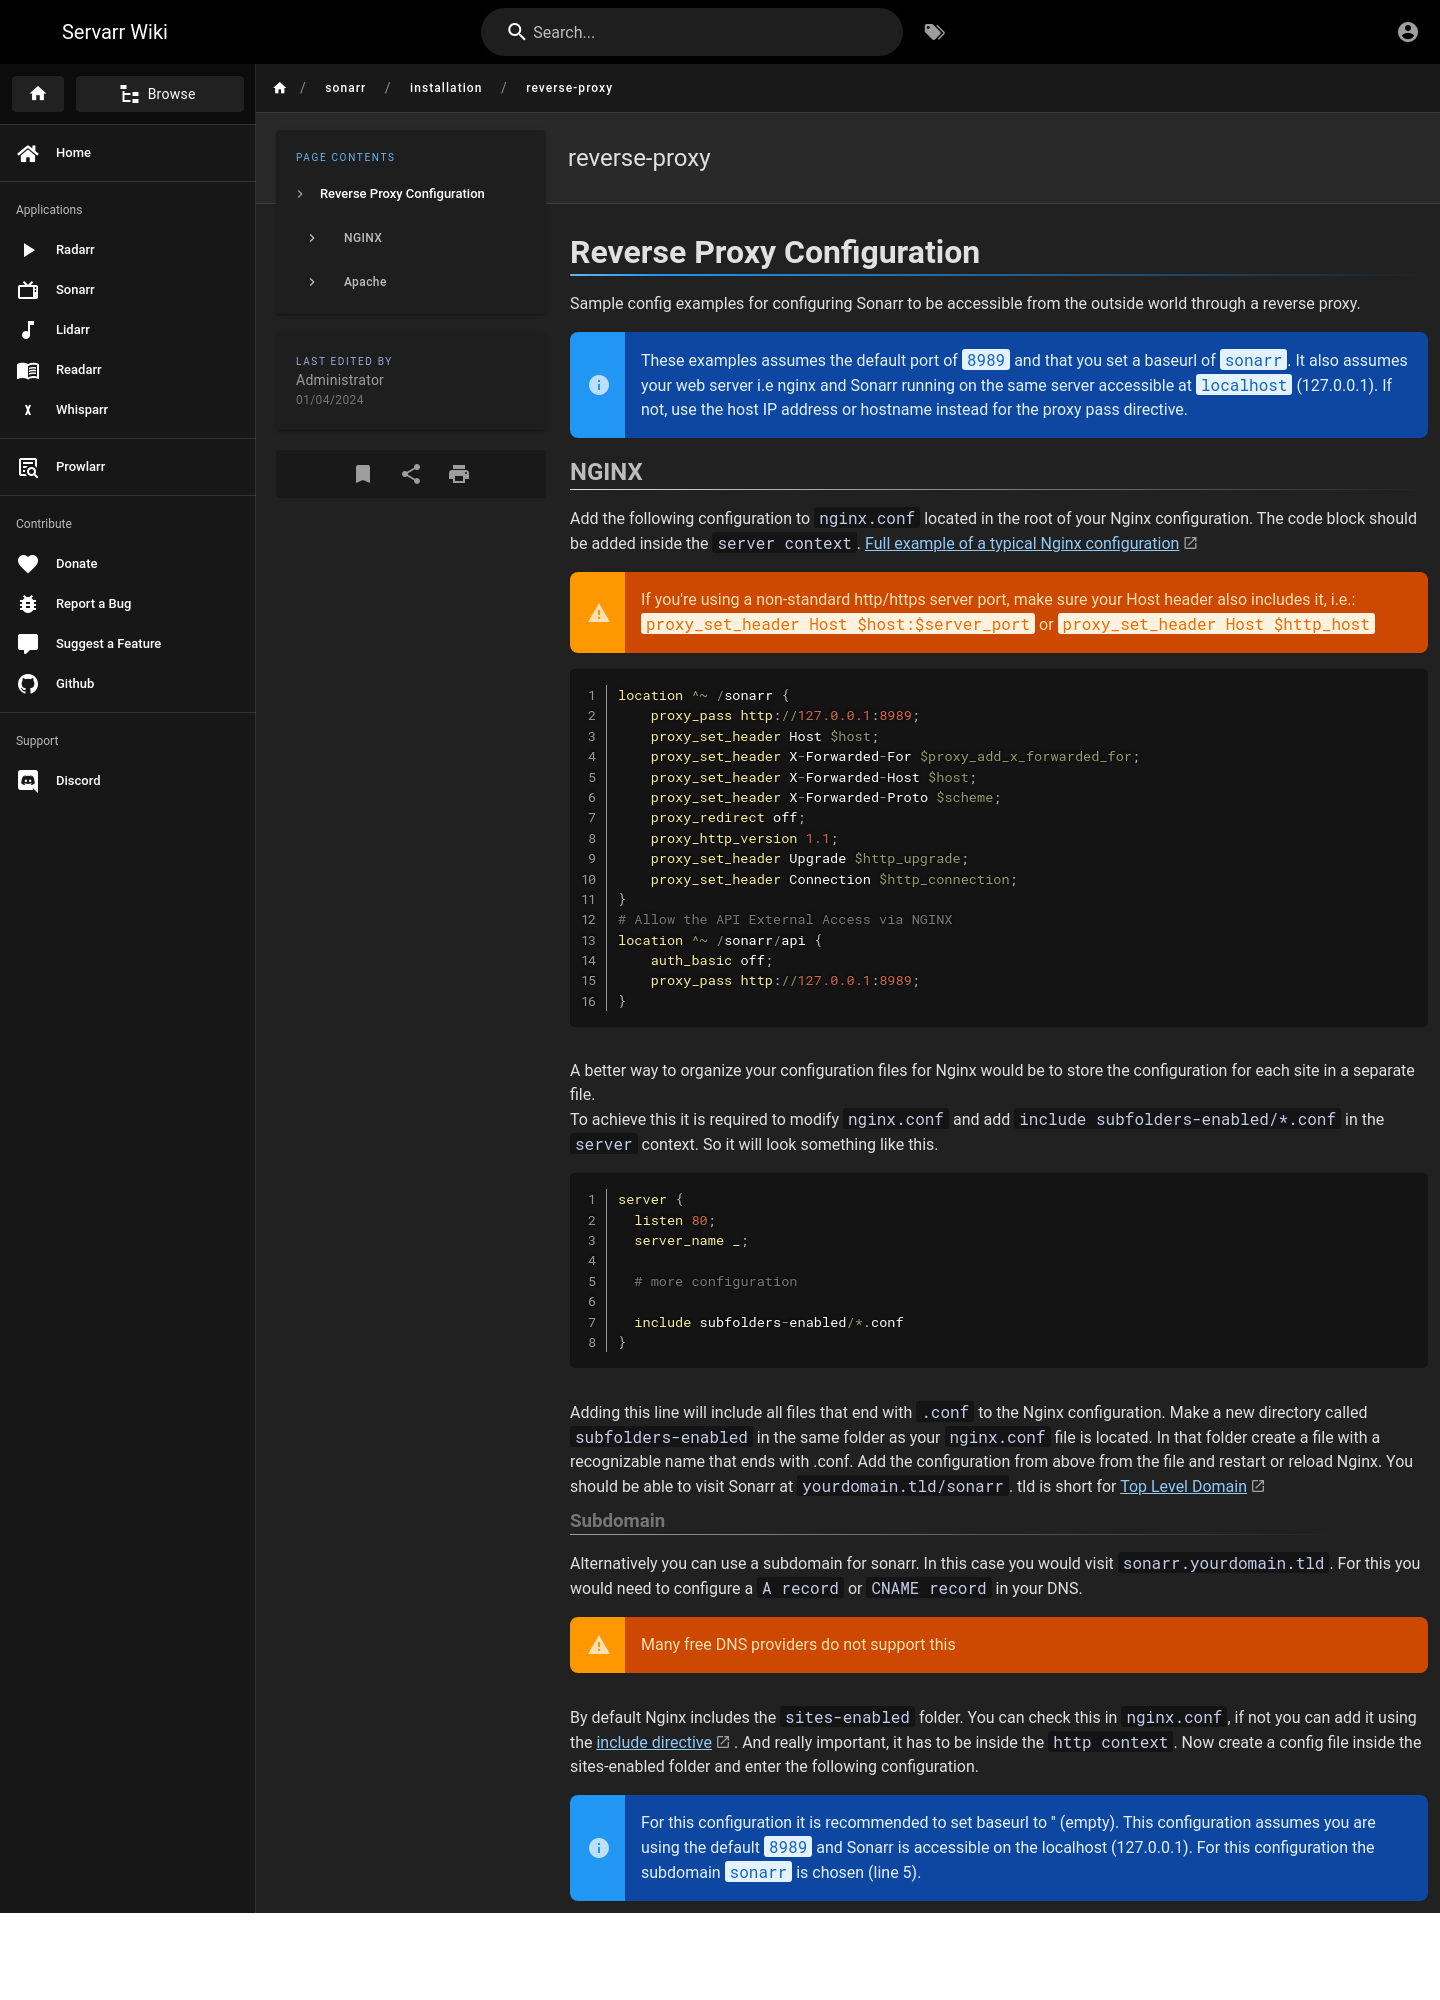
Task: Click the Readarr book icon
Action: tap(28, 370)
